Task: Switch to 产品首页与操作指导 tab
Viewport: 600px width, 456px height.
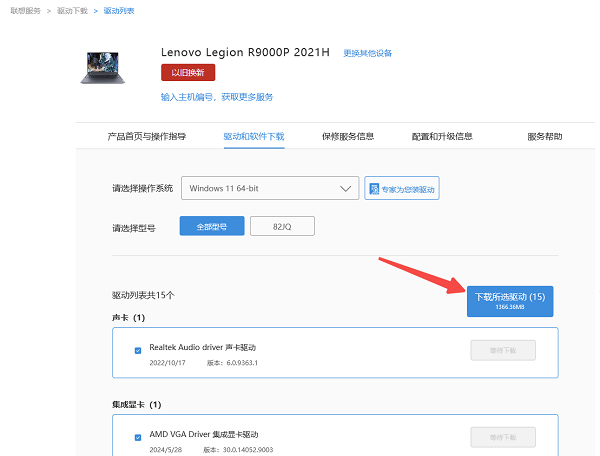Action: (x=147, y=136)
